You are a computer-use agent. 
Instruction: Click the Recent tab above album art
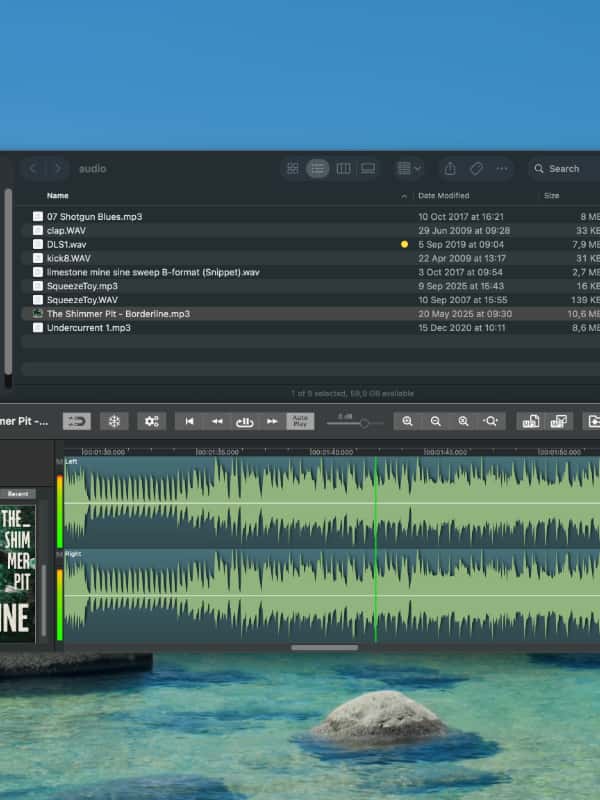coord(17,494)
